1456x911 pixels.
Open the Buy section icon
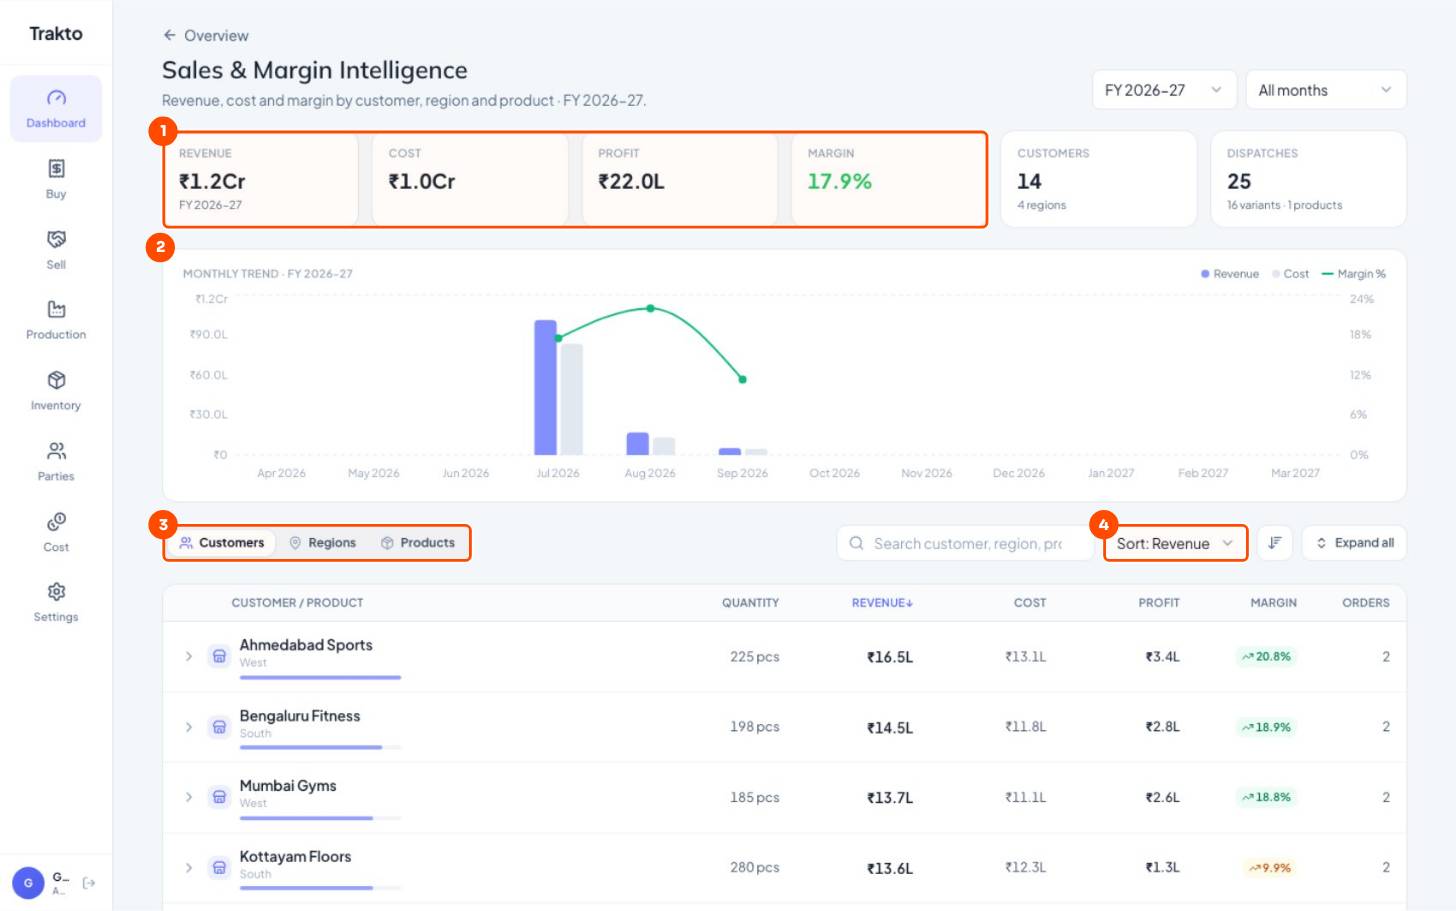(x=56, y=168)
